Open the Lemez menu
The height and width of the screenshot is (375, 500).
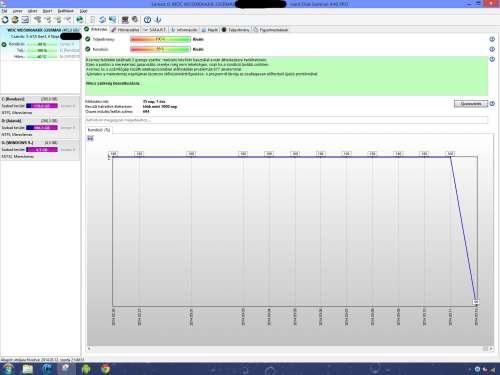(17, 11)
